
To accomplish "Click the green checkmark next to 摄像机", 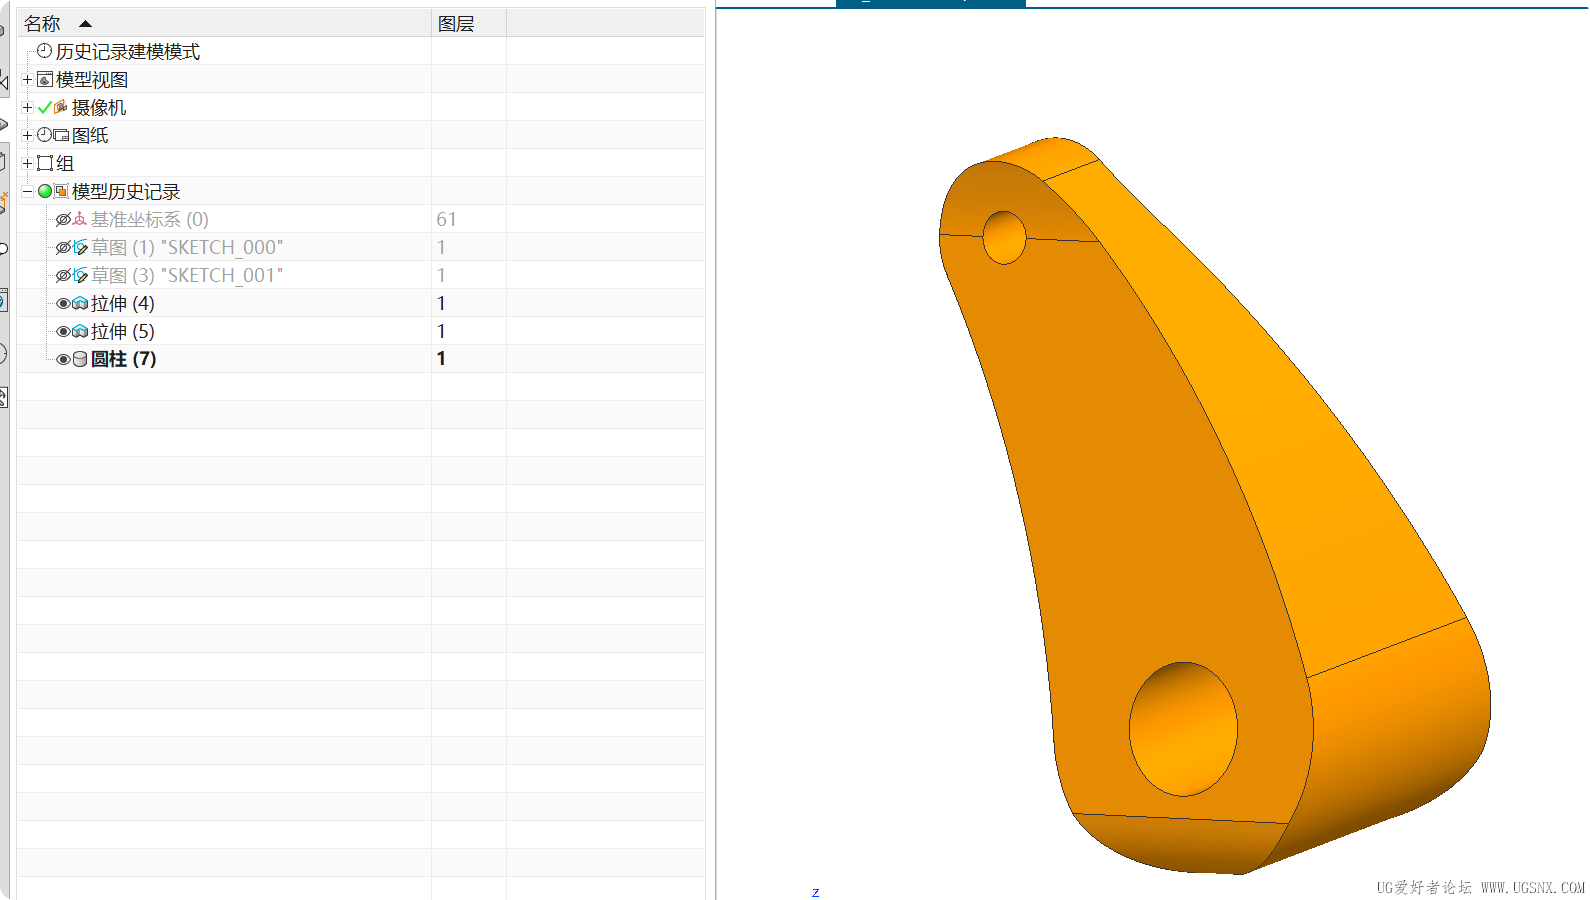I will 44,107.
